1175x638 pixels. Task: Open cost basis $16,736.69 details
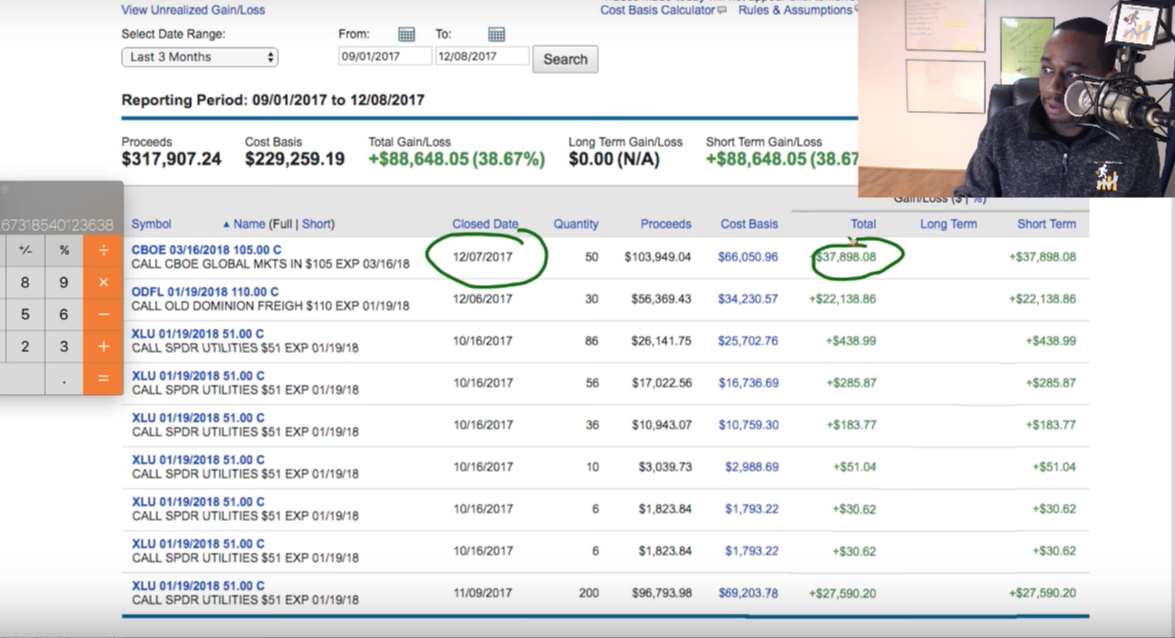(748, 383)
